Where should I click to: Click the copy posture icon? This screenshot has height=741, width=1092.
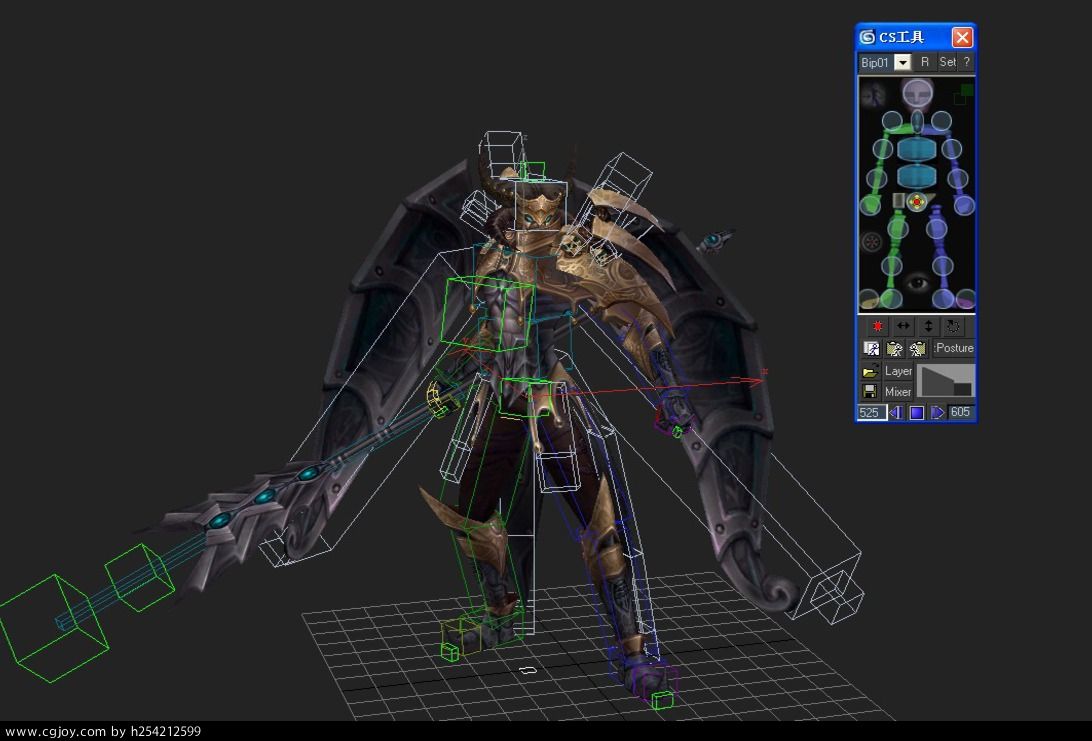[872, 348]
